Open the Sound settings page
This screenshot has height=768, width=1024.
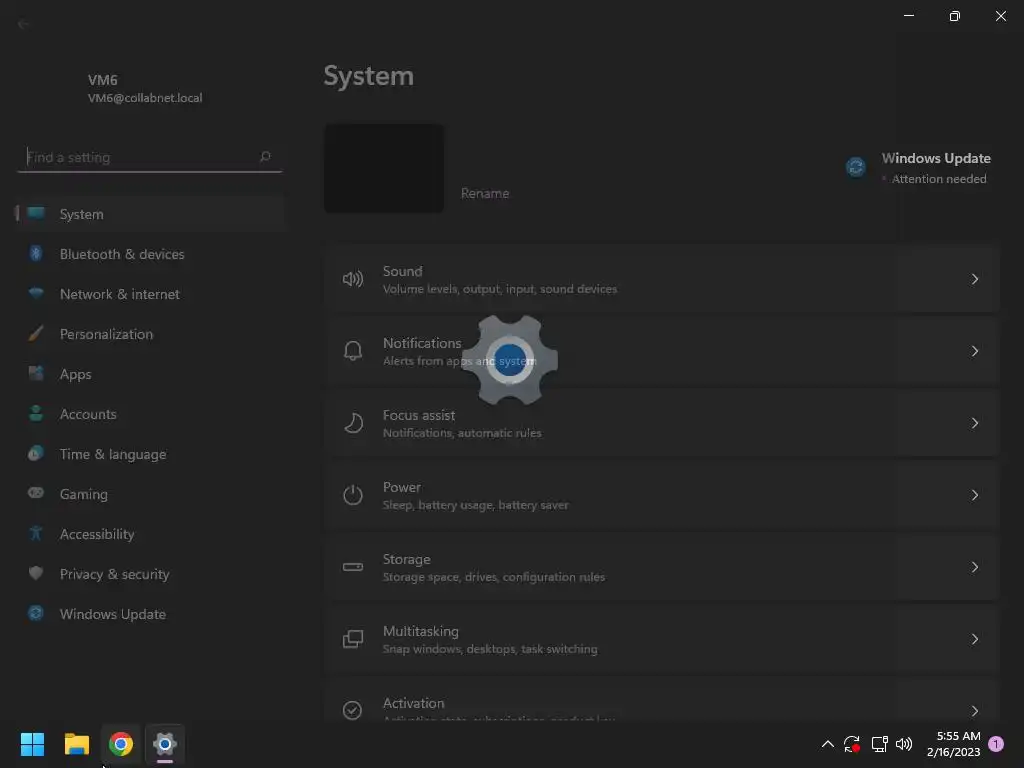coord(662,280)
